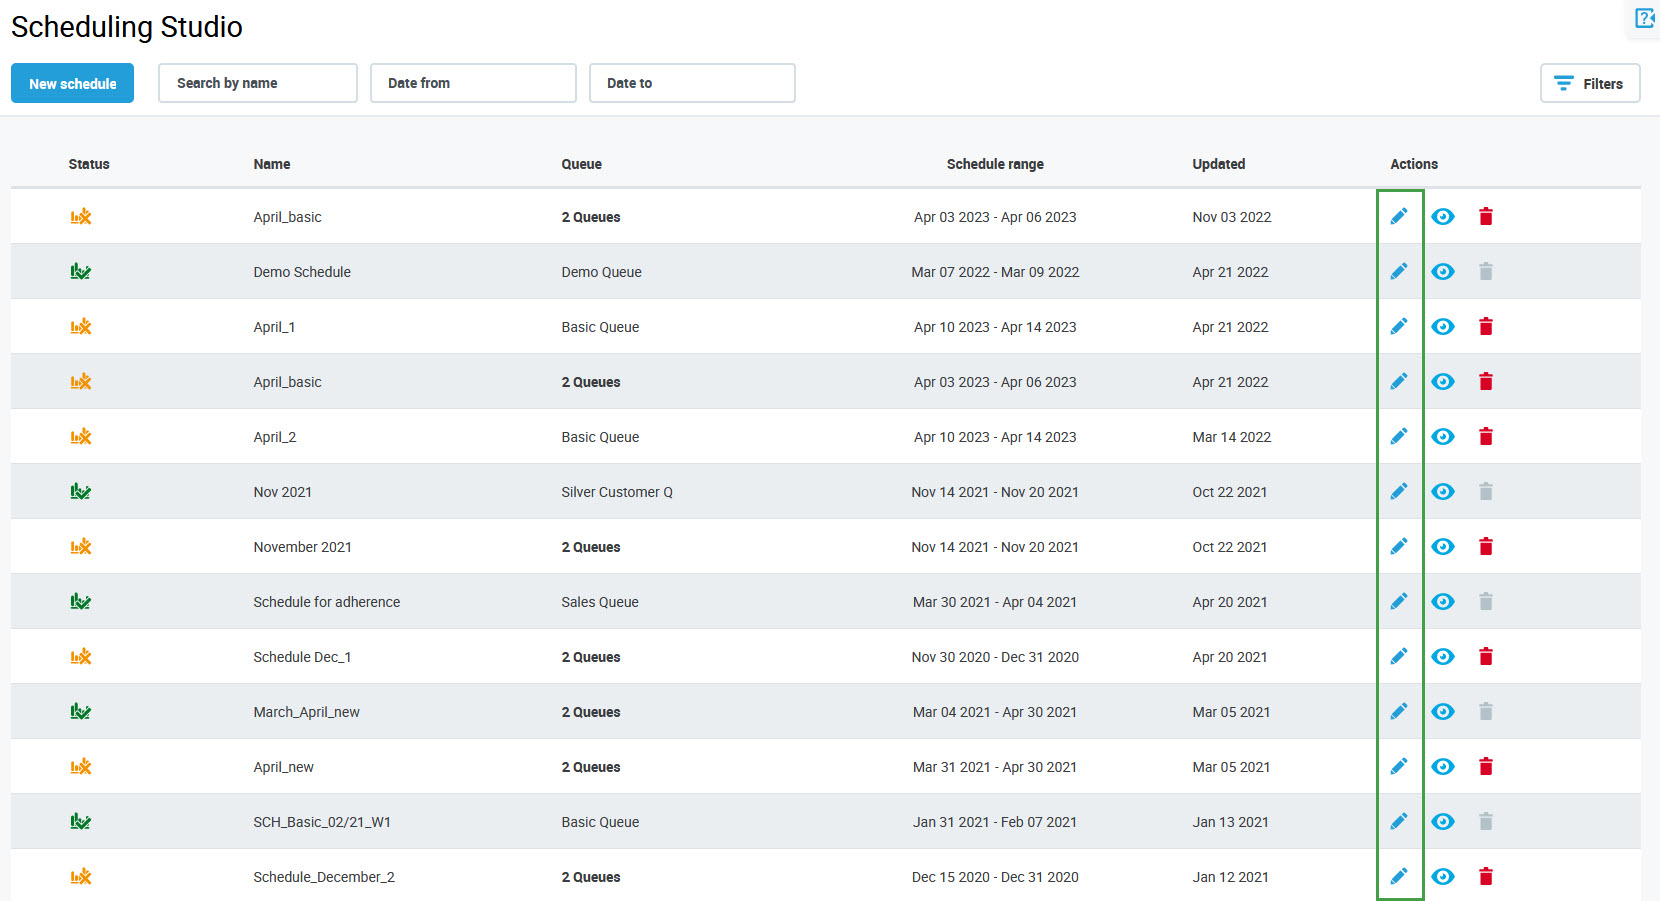View the April_new schedule with eye icon
The image size is (1660, 901).
1442,767
